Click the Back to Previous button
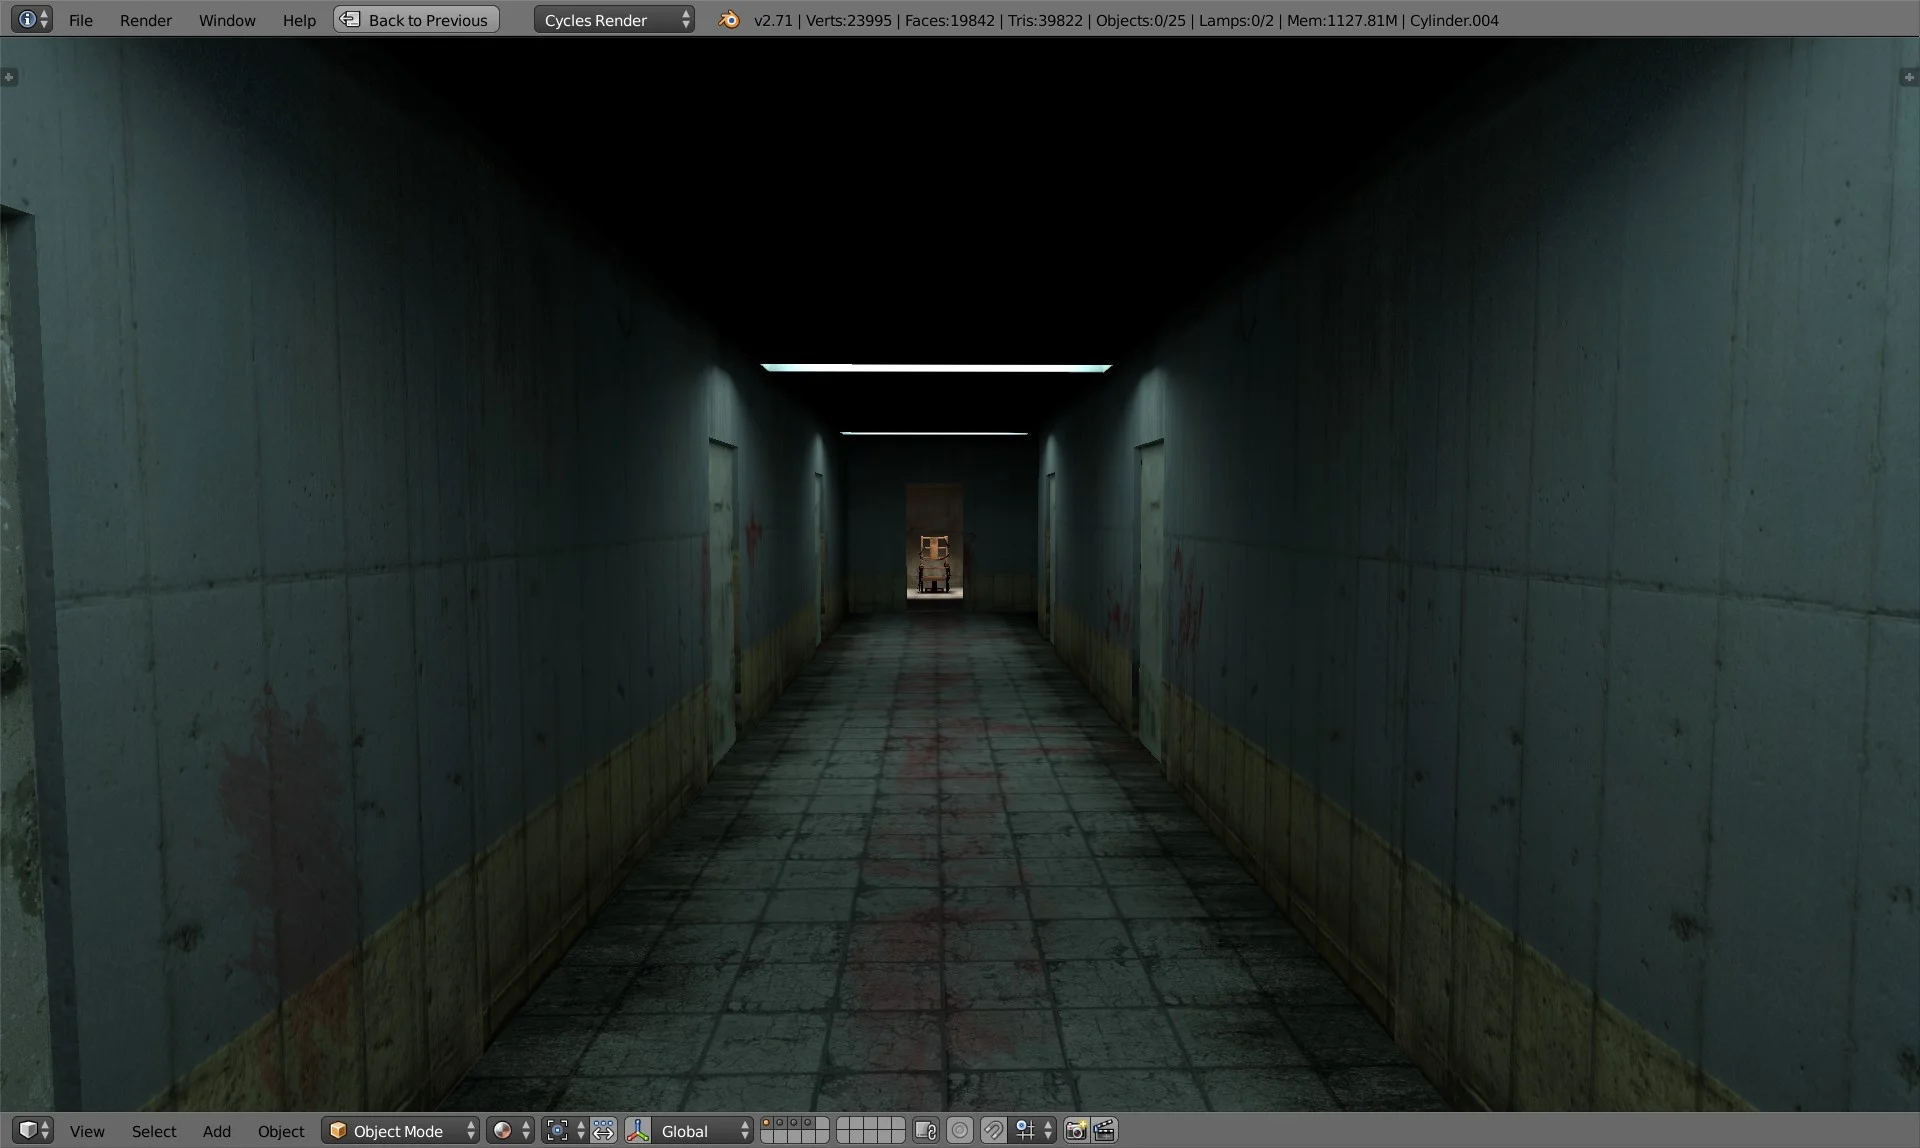The image size is (1920, 1148). click(x=416, y=19)
